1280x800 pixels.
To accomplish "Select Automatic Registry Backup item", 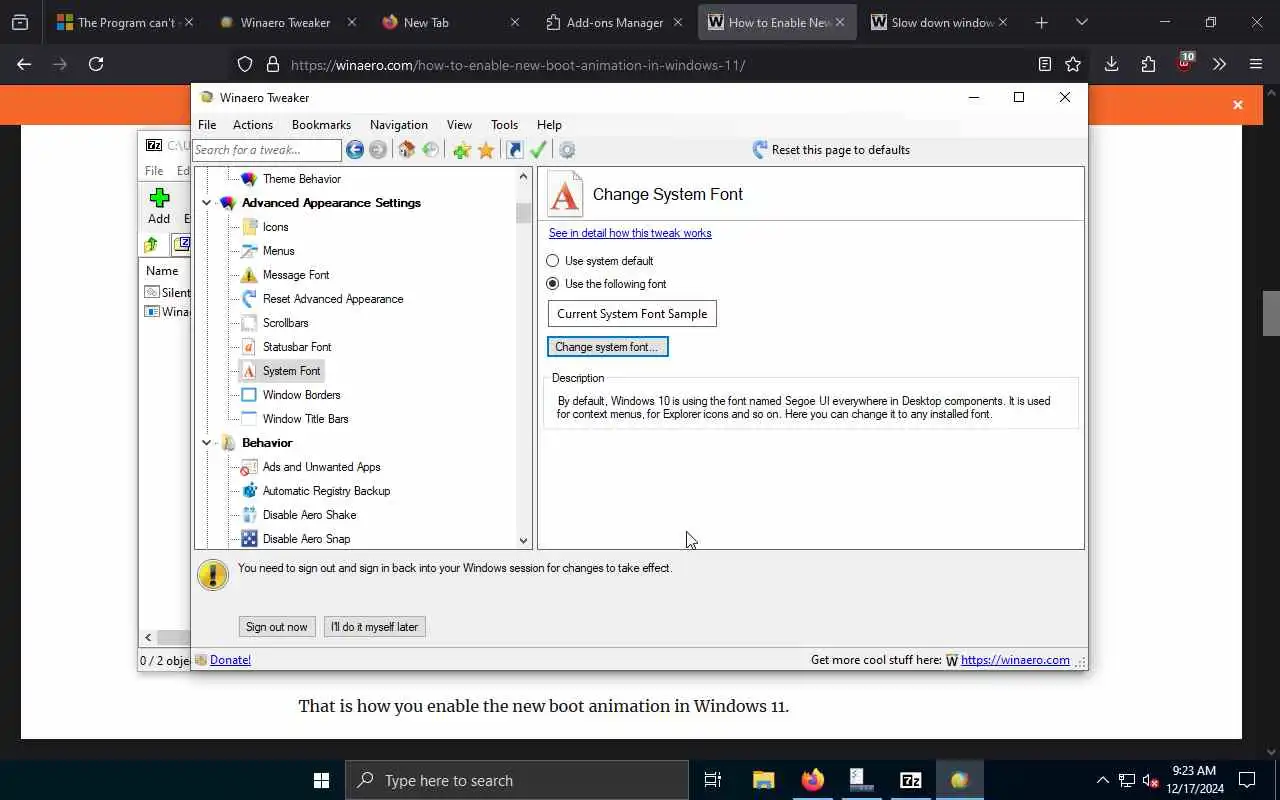I will tap(326, 491).
